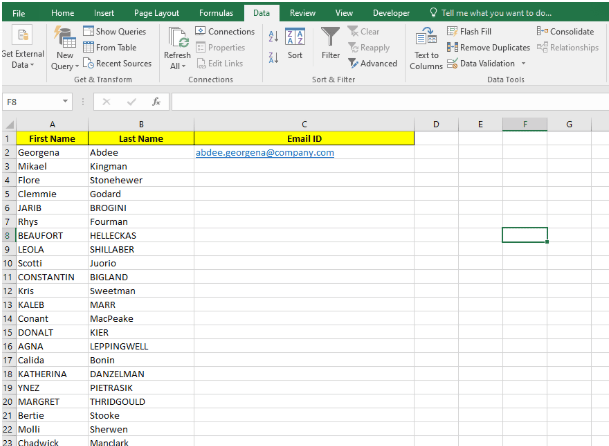Open the Refresh All dropdown
This screenshot has height=446, width=609.
coord(178,66)
